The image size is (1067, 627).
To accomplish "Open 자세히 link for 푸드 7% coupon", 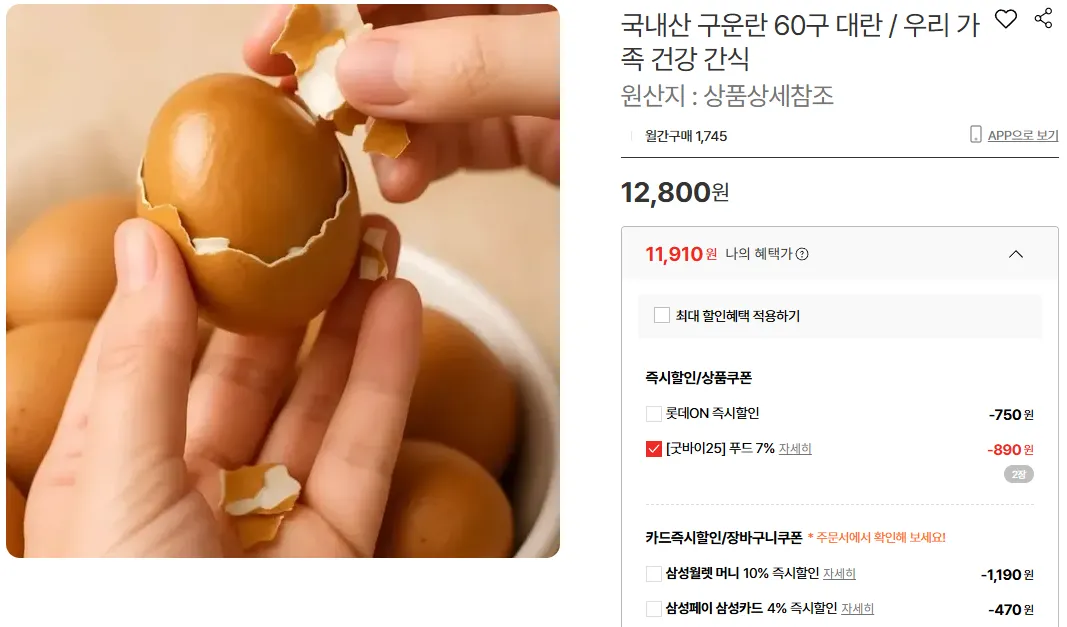I will coord(795,449).
